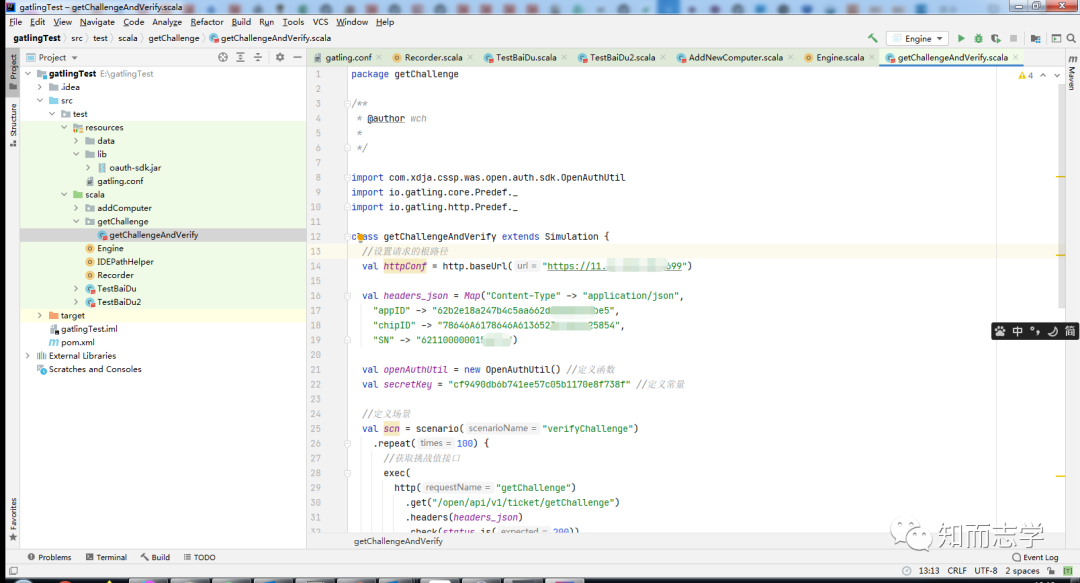Viewport: 1080px width, 583px height.
Task: Start debugging with the bug icon
Action: [x=978, y=39]
